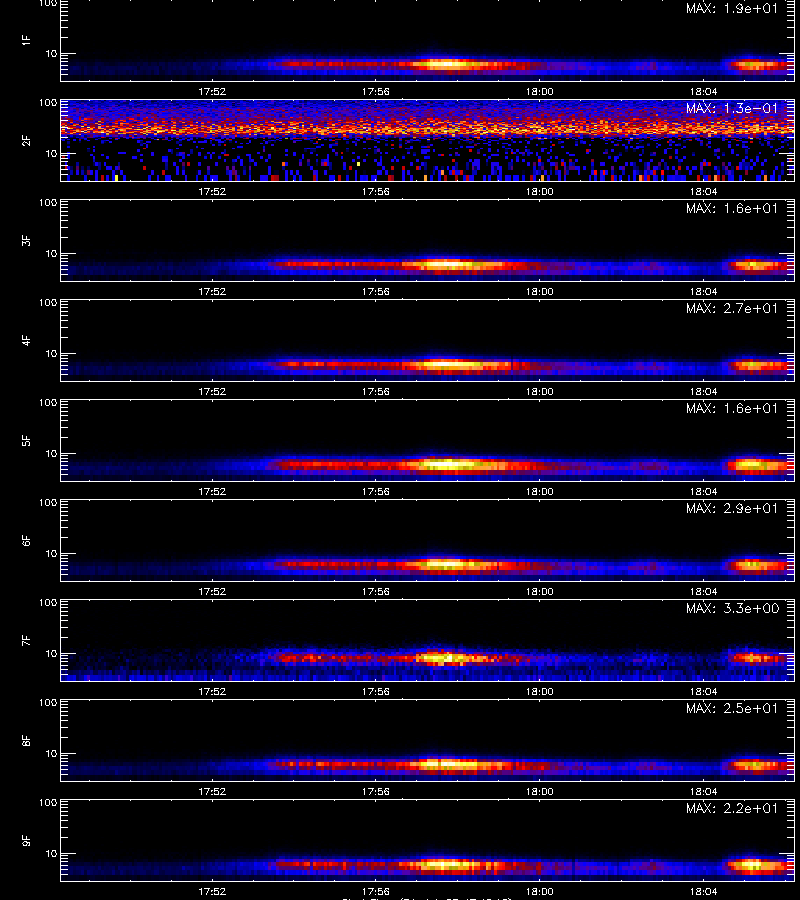Click the 18:00 time label under panel 5F

coord(540,491)
